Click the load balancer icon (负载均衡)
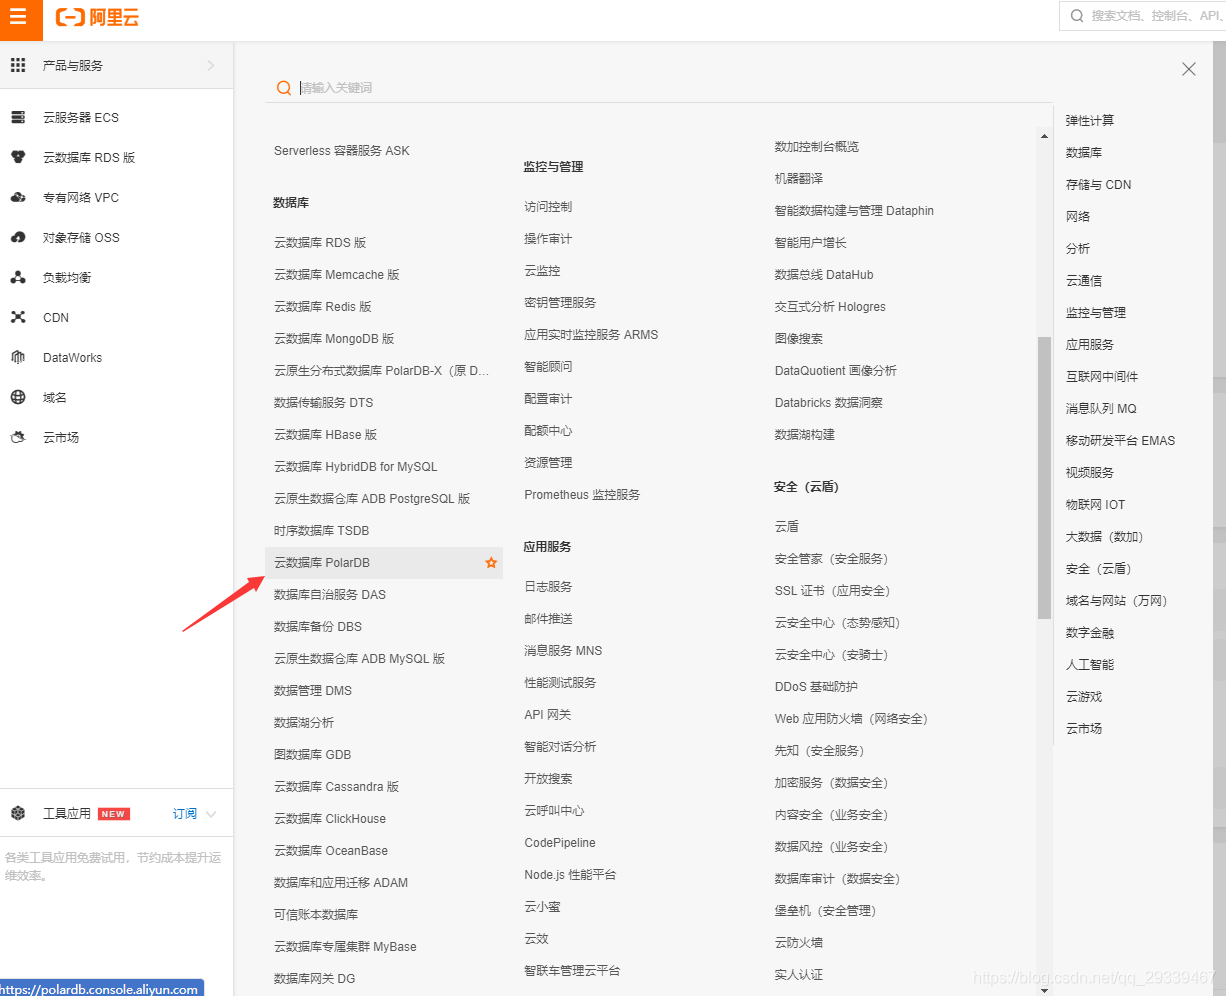 point(18,277)
